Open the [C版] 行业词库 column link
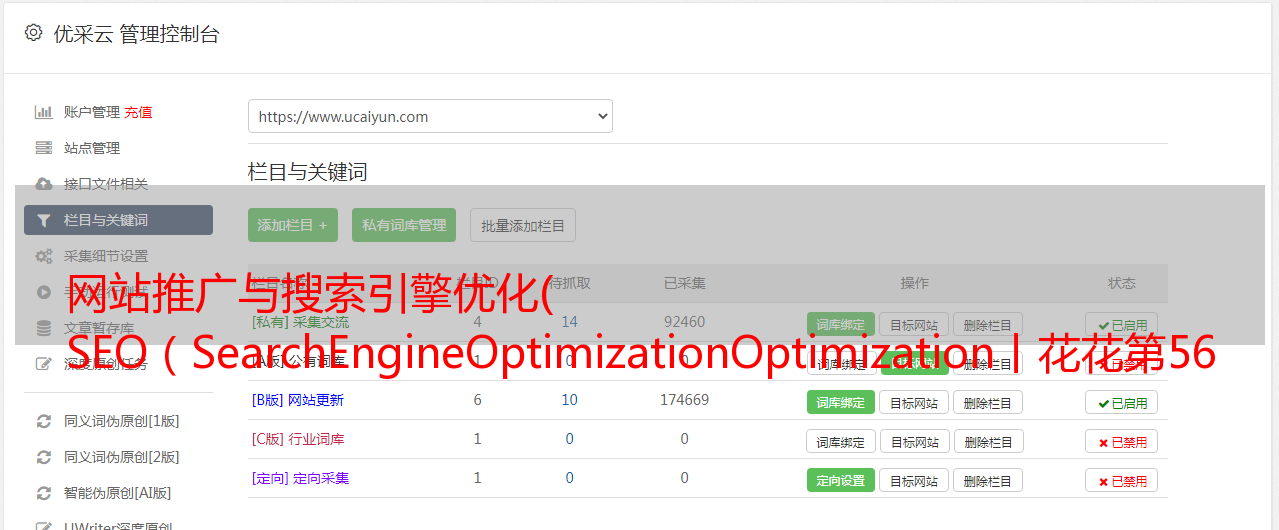 [x=298, y=439]
